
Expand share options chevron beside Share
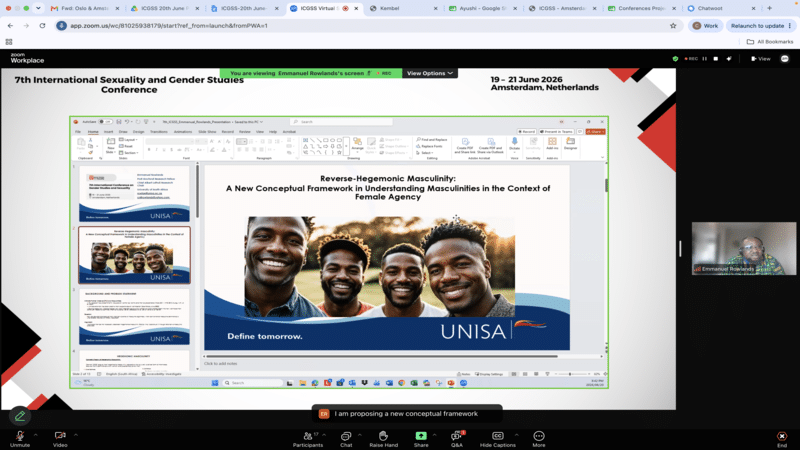tap(434, 435)
